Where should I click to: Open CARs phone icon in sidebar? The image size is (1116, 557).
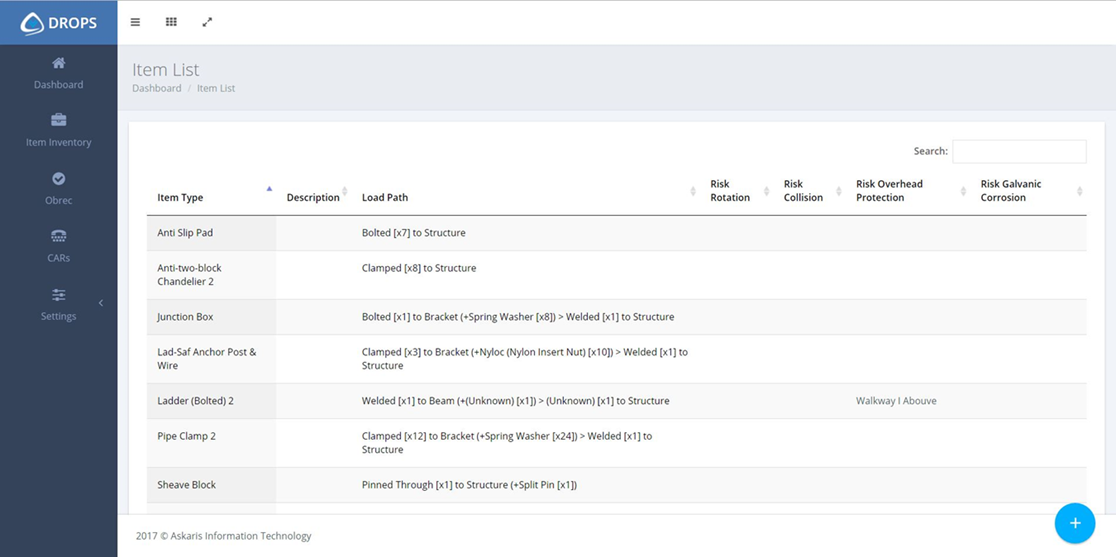[58, 236]
